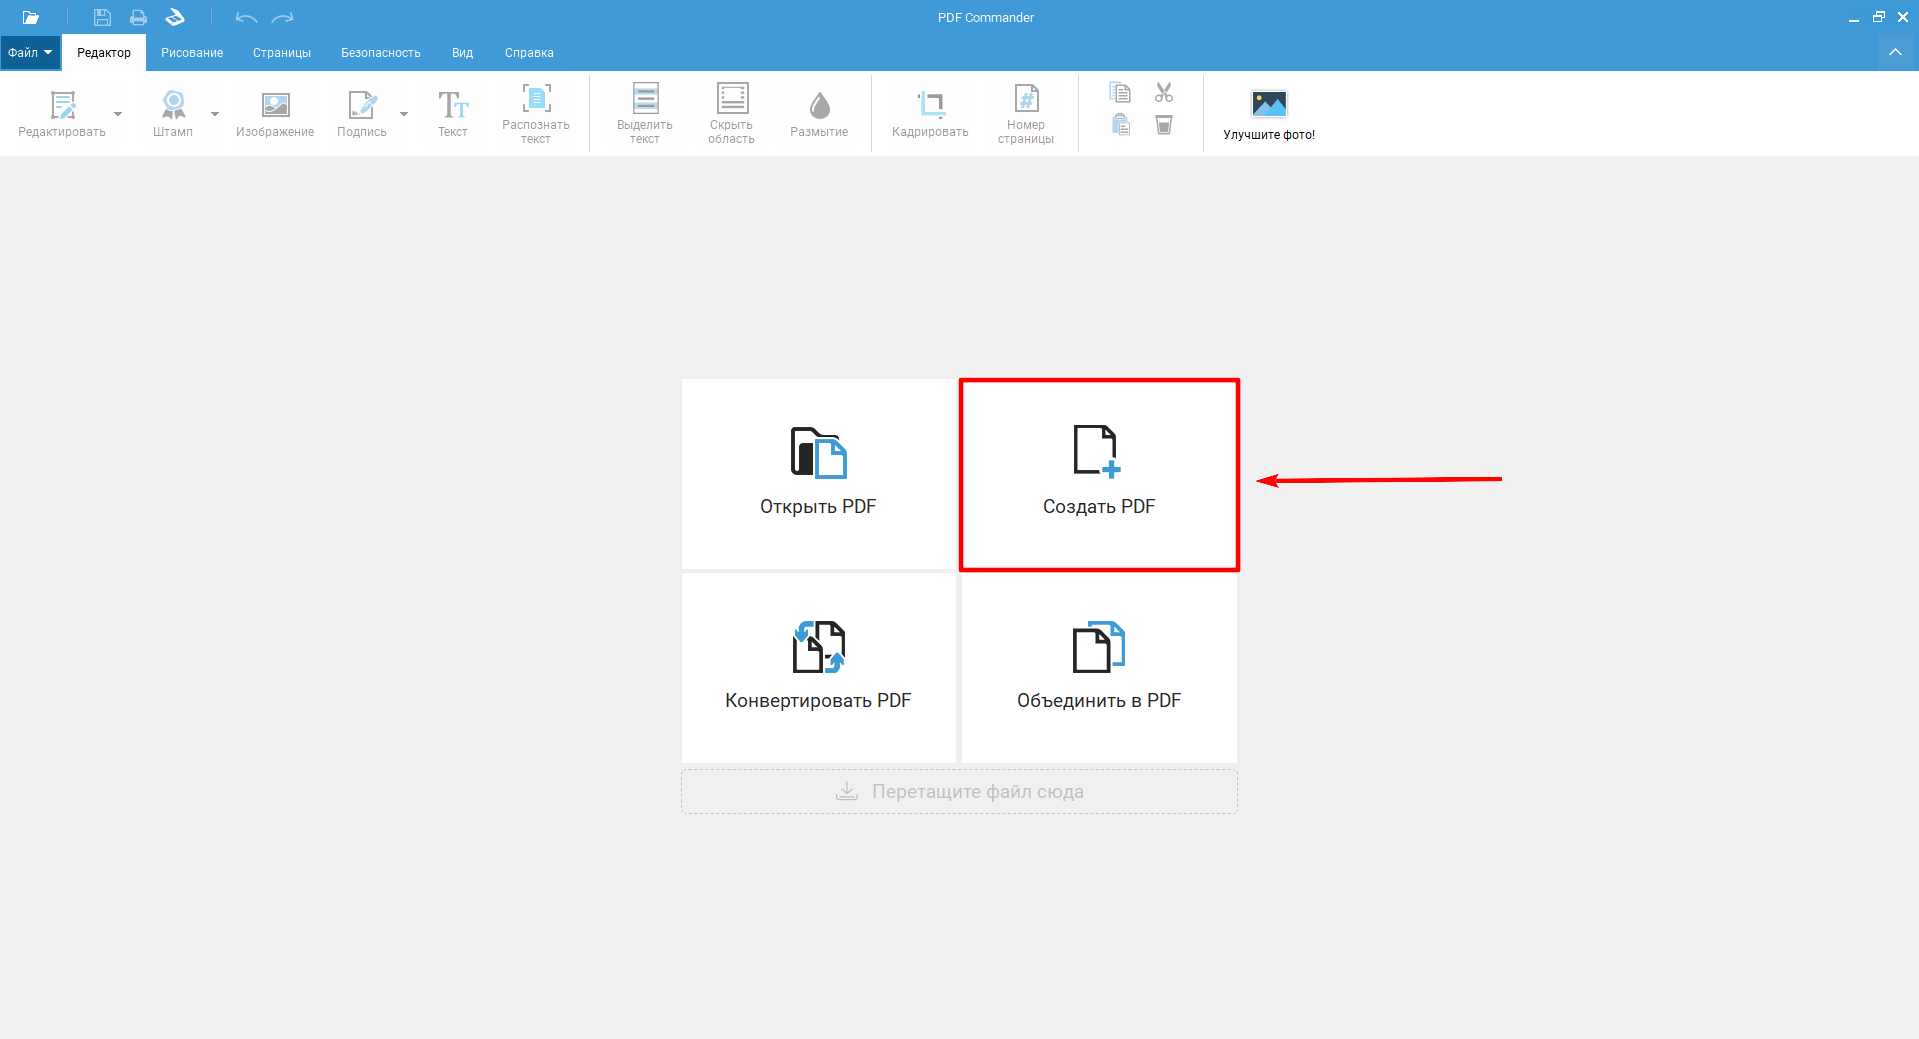Choose the Text (Текст) tool

tap(452, 105)
